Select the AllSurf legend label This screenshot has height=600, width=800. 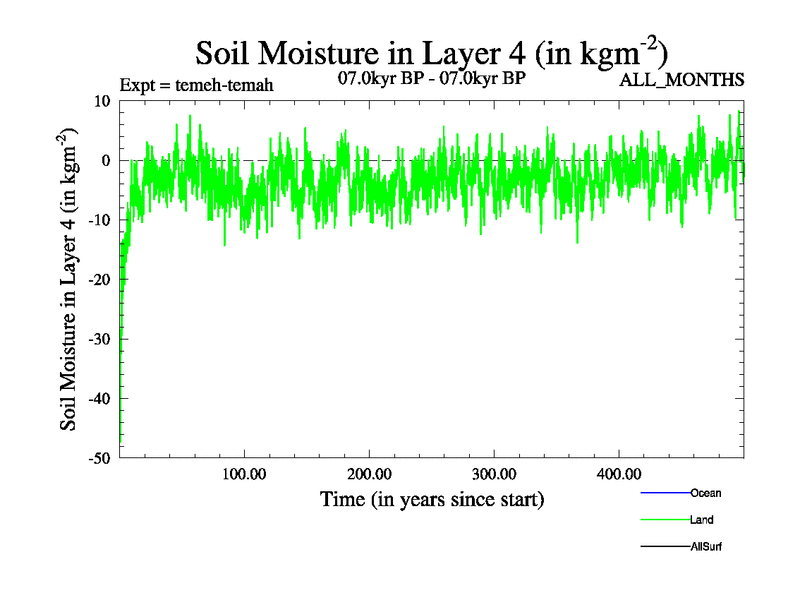[x=706, y=547]
